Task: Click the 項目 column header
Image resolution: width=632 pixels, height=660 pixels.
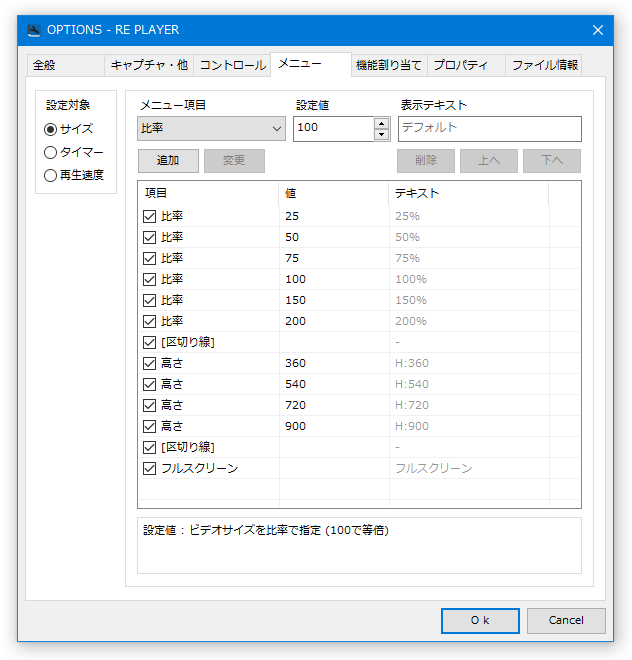Action: 208,193
